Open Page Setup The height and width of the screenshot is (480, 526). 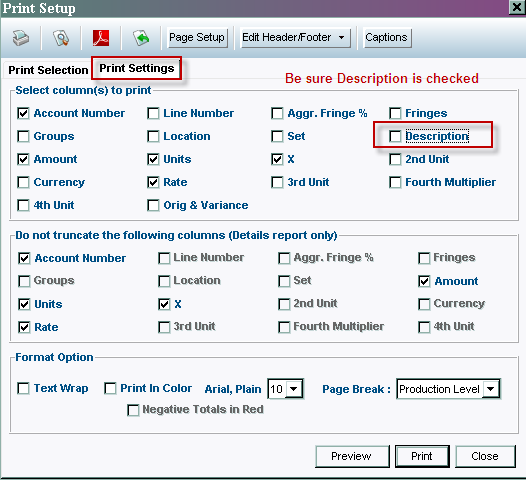pyautogui.click(x=197, y=38)
